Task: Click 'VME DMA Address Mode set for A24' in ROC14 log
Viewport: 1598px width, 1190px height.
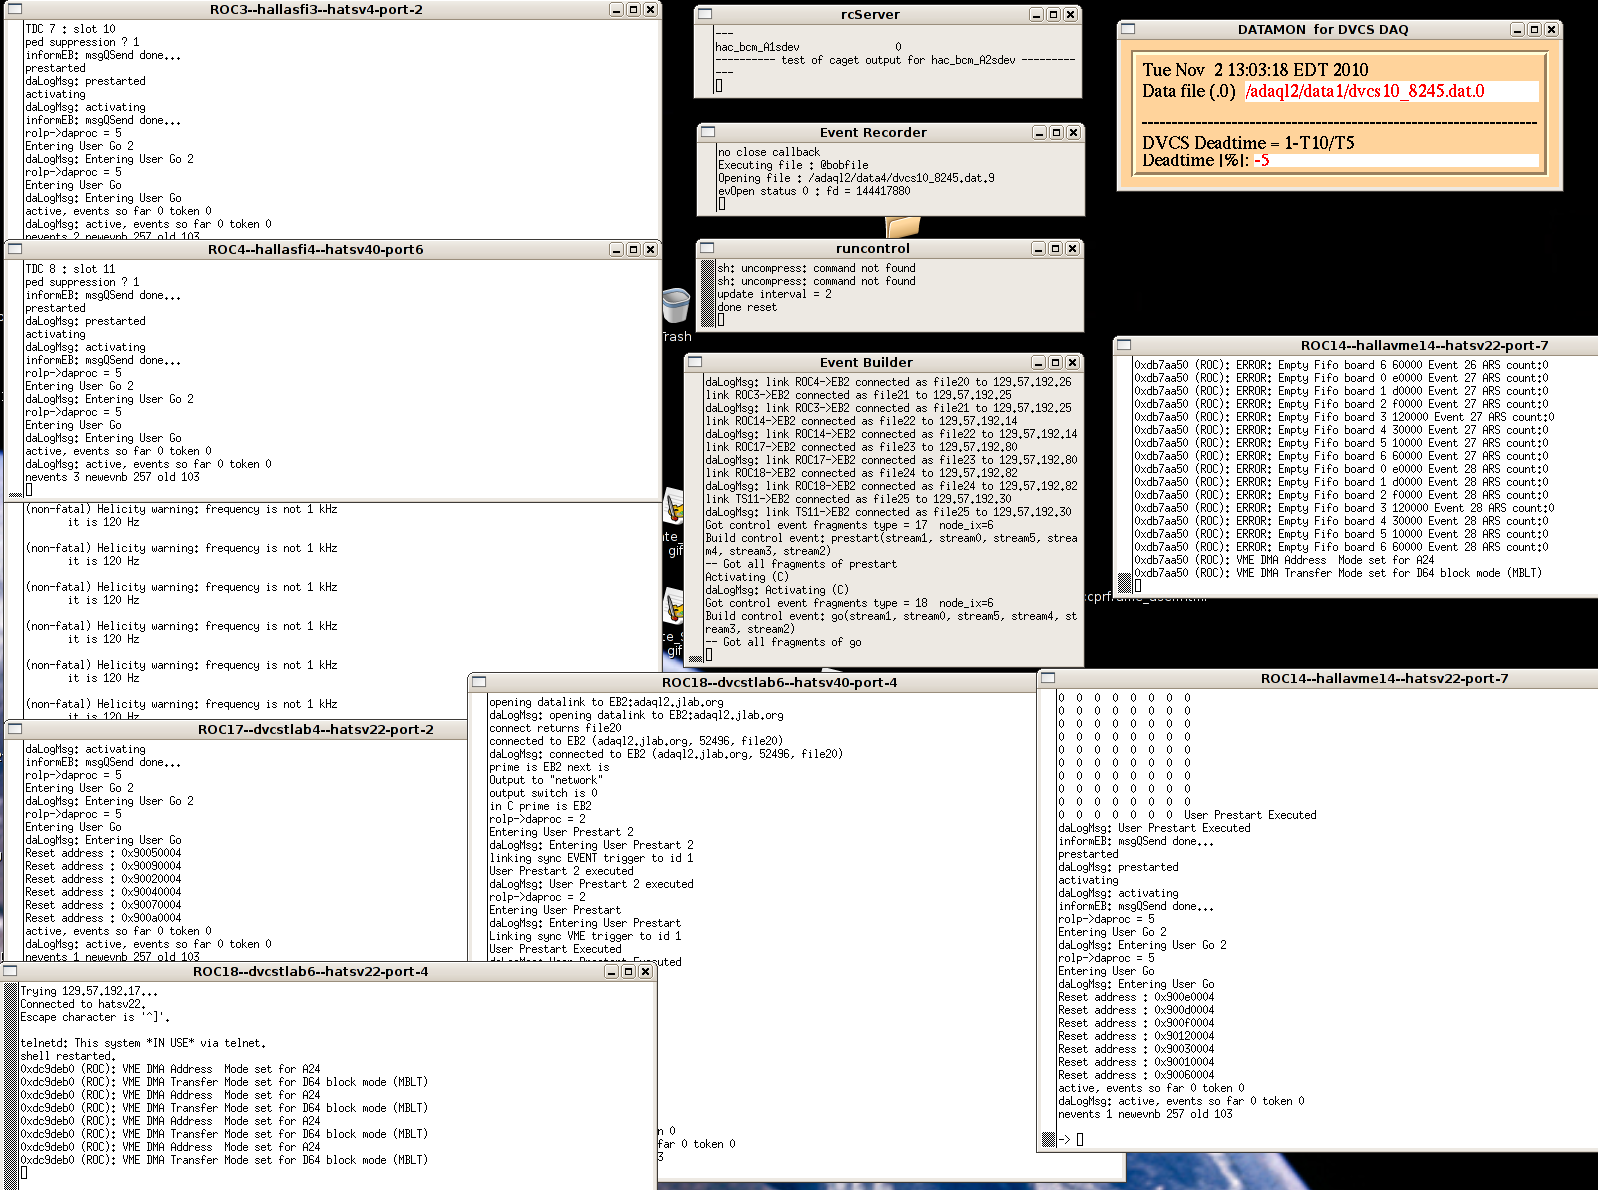Action: (x=1335, y=560)
